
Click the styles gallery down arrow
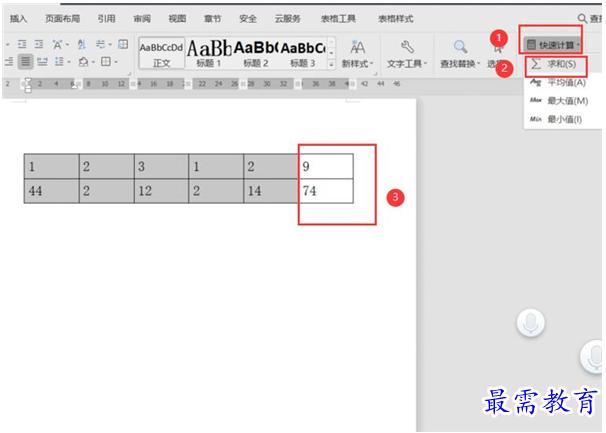(x=331, y=53)
